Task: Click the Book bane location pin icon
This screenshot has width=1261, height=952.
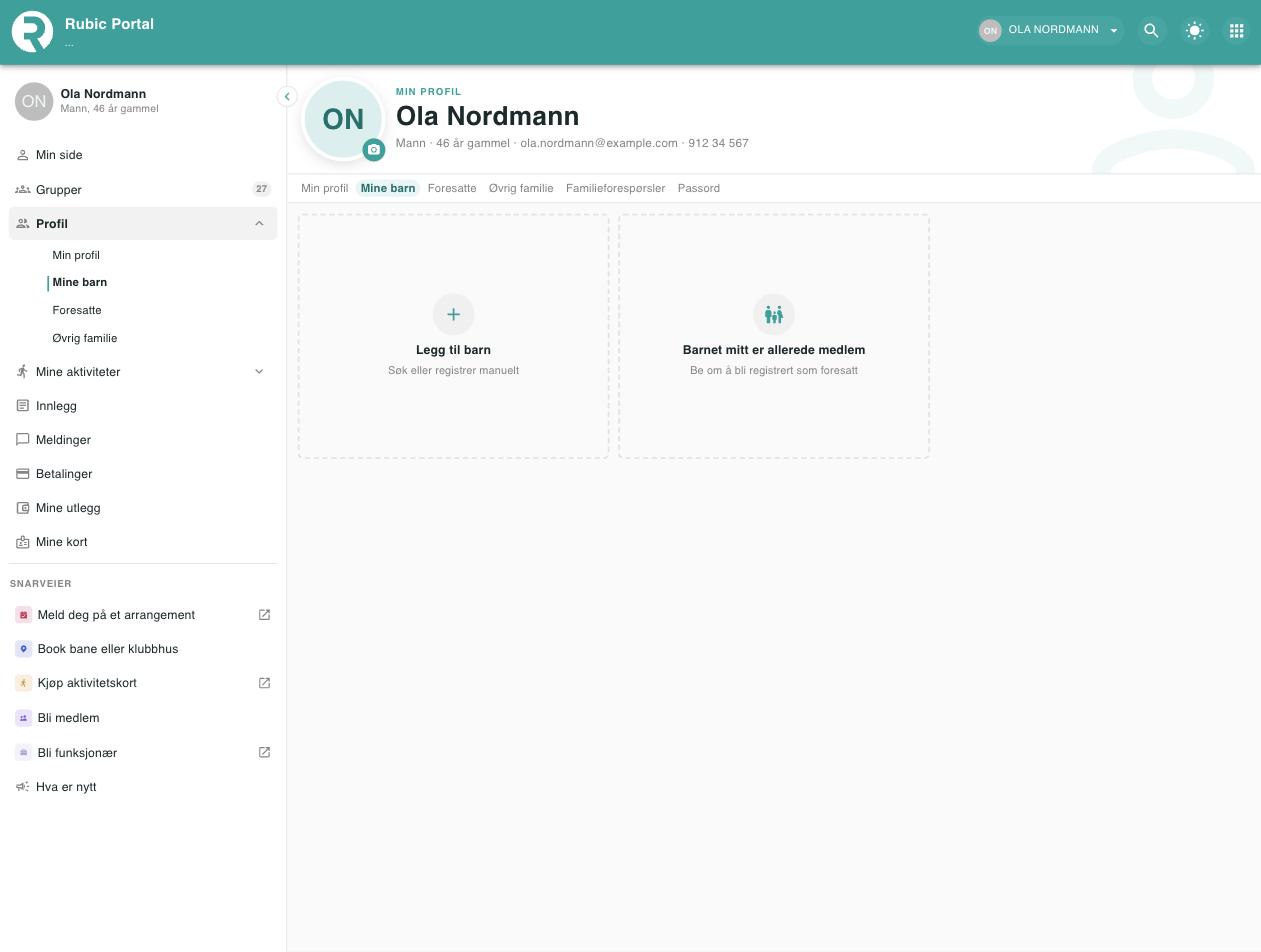Action: pos(24,649)
